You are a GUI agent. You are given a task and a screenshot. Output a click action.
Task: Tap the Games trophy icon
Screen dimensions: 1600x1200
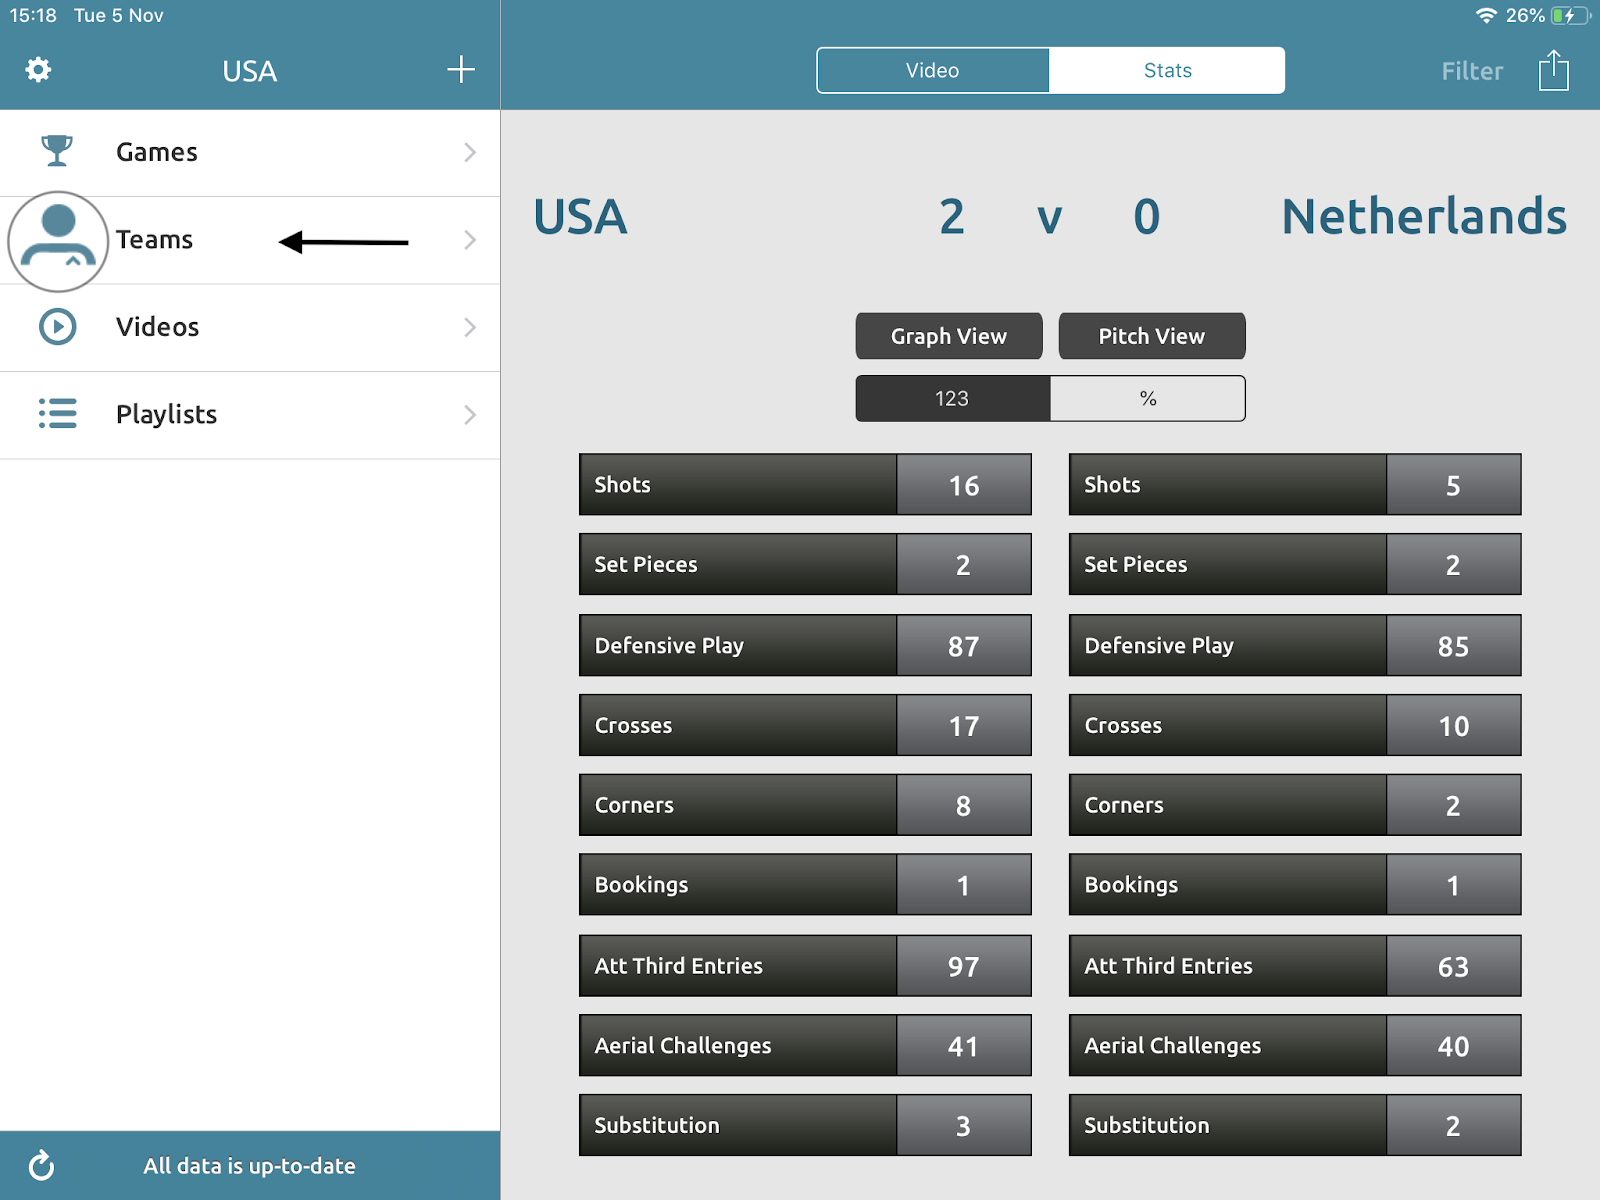57,152
